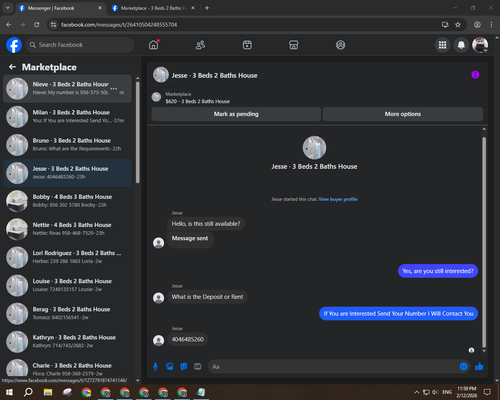Click the conversation list scrollbar

pyautogui.click(x=138, y=132)
